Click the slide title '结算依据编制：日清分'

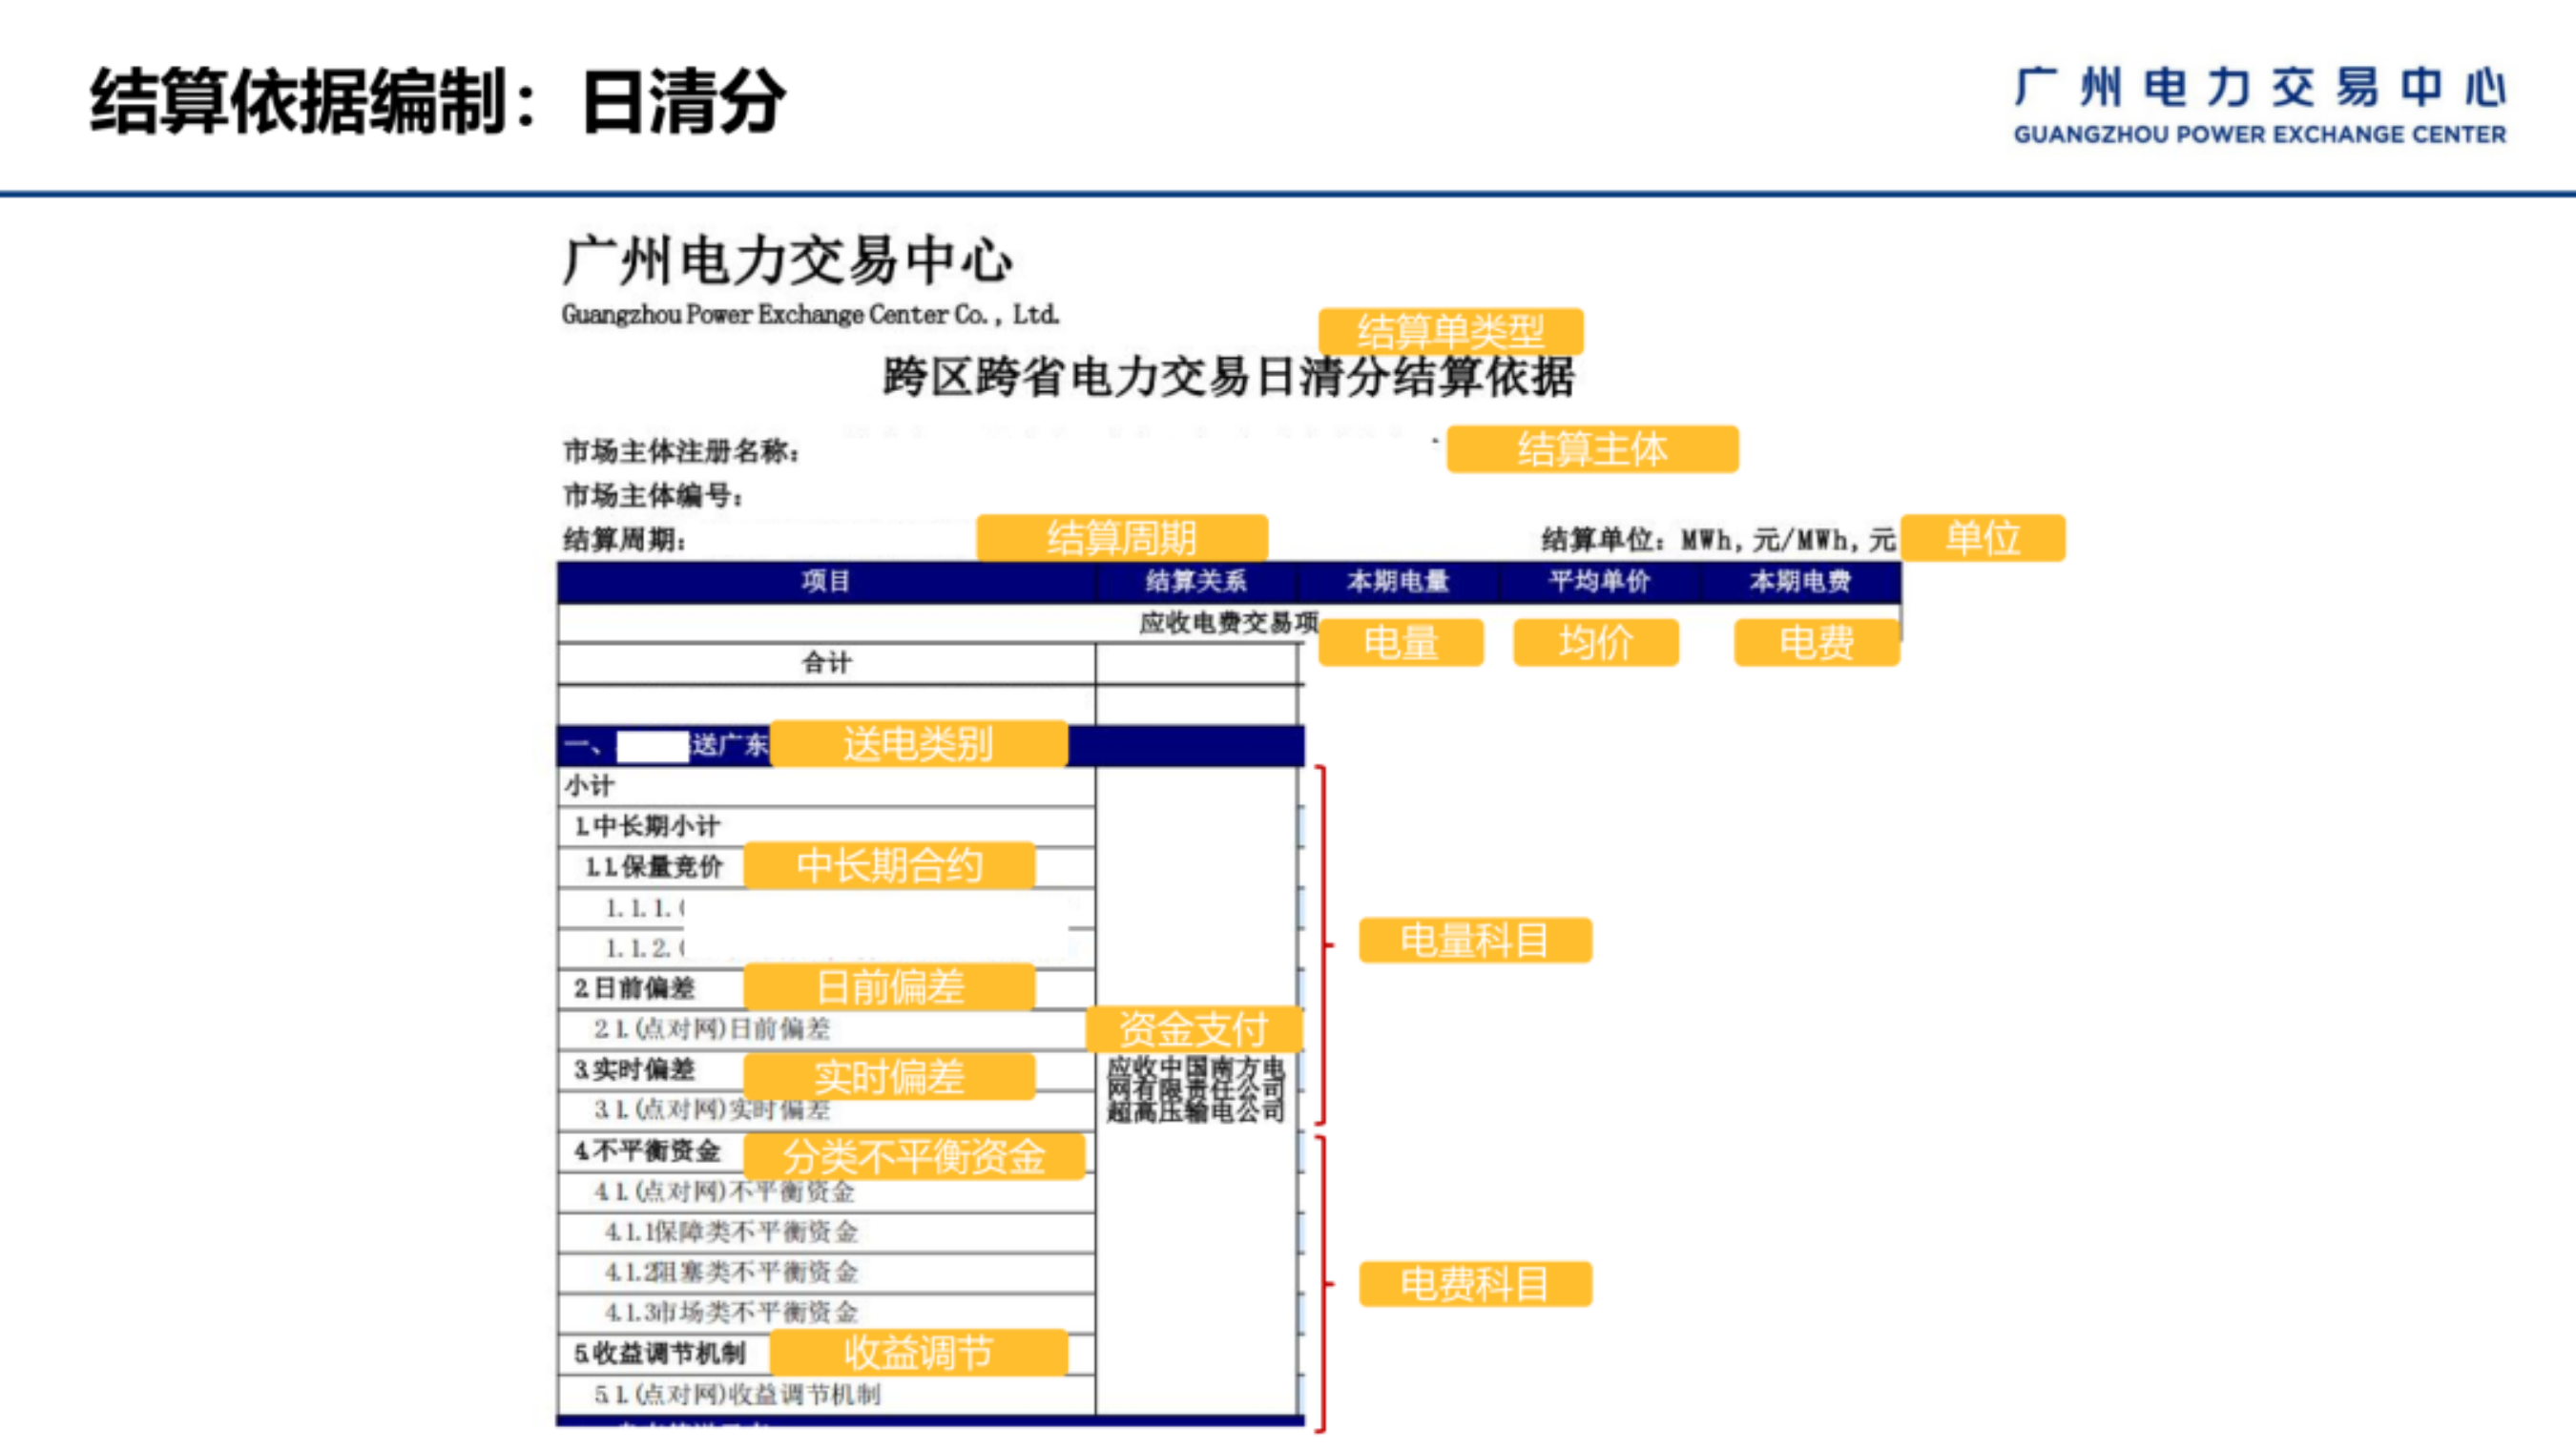click(x=438, y=101)
